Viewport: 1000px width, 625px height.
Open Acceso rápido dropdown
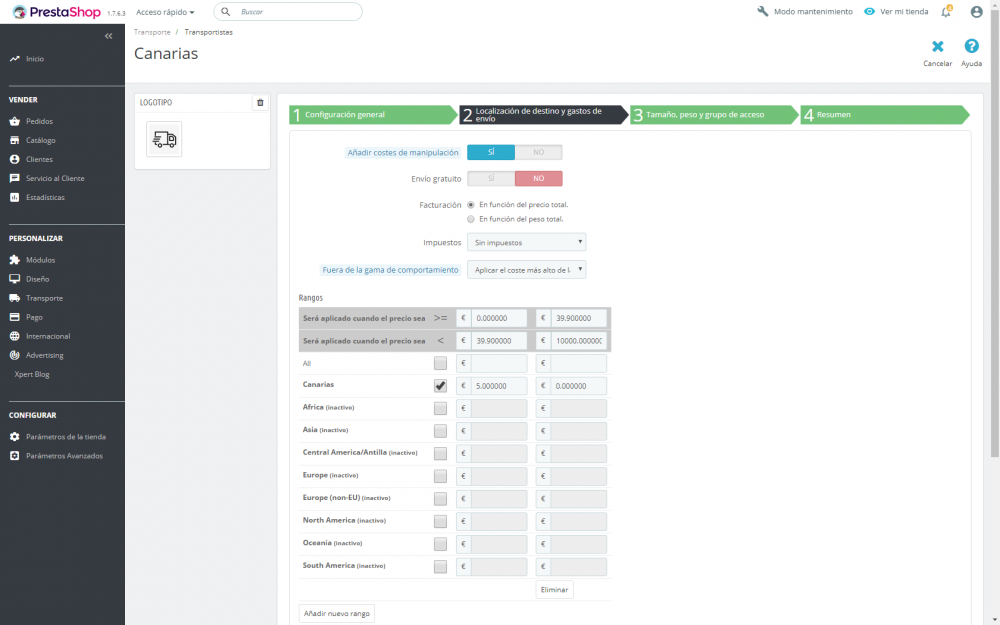tap(165, 12)
